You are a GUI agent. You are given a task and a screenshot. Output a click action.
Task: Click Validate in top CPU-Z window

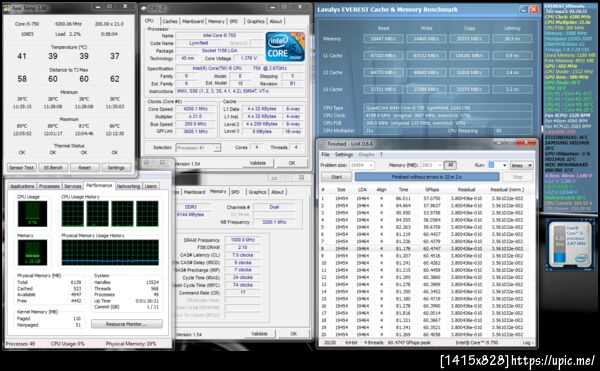pos(258,163)
